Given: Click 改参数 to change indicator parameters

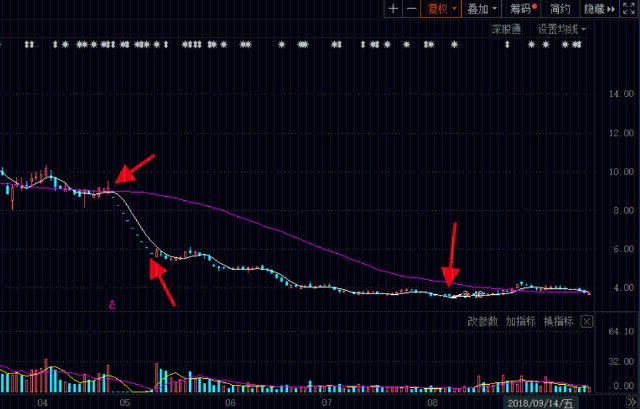Looking at the screenshot, I should click(482, 322).
